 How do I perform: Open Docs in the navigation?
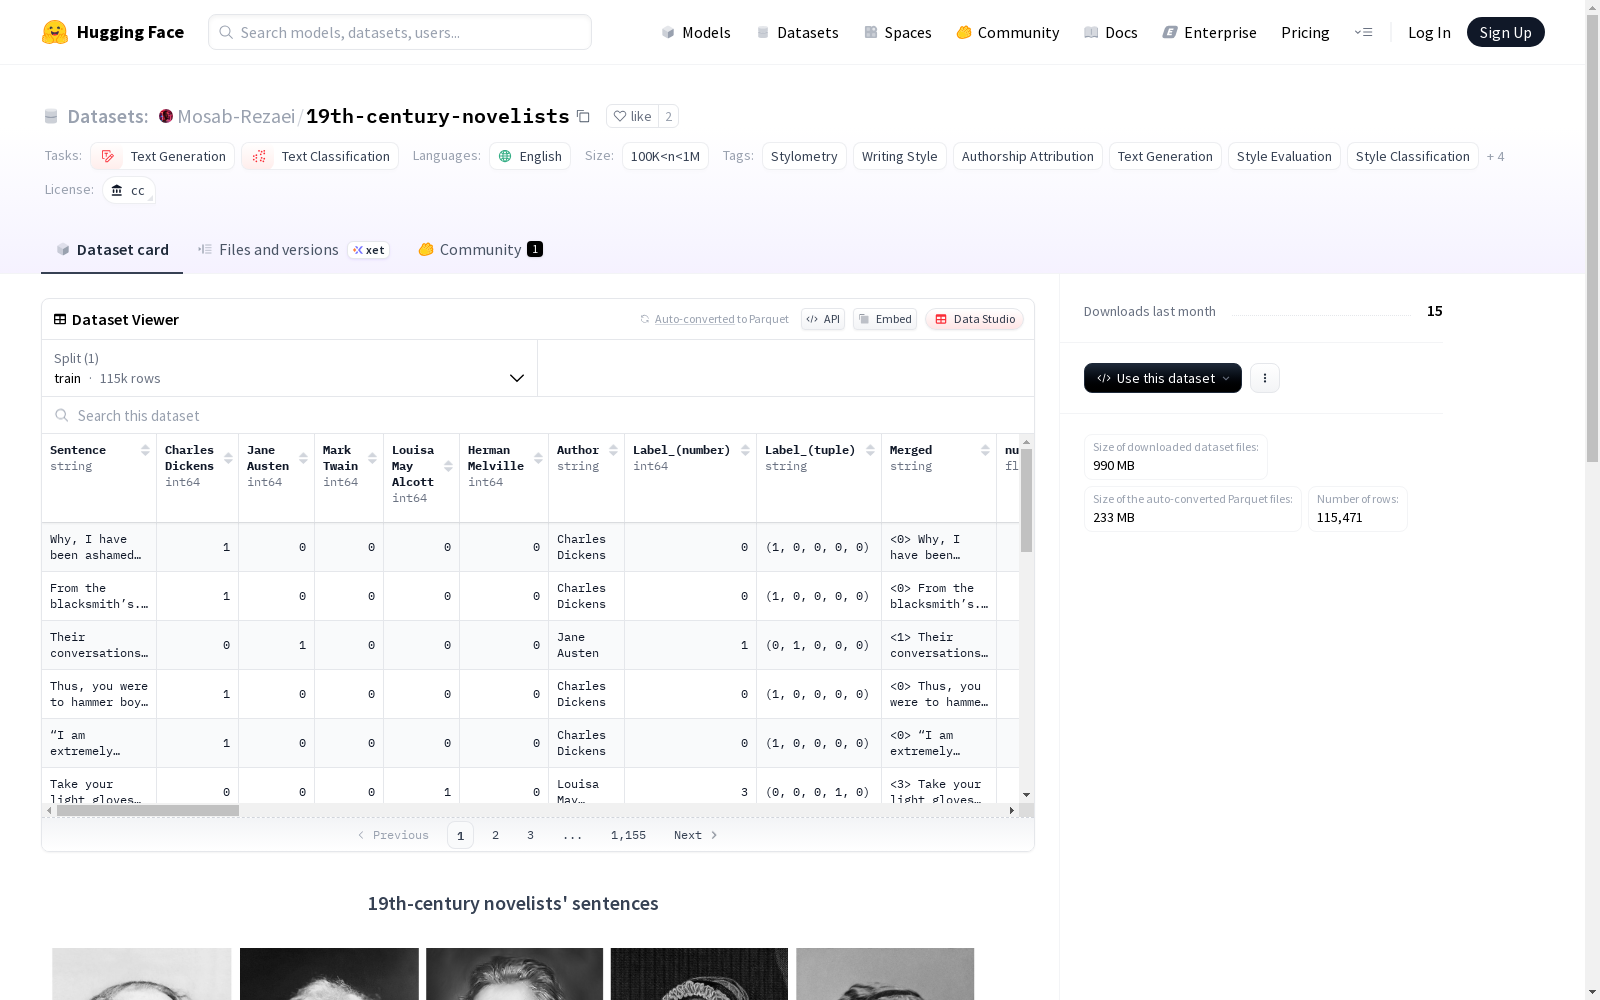pyautogui.click(x=1111, y=32)
